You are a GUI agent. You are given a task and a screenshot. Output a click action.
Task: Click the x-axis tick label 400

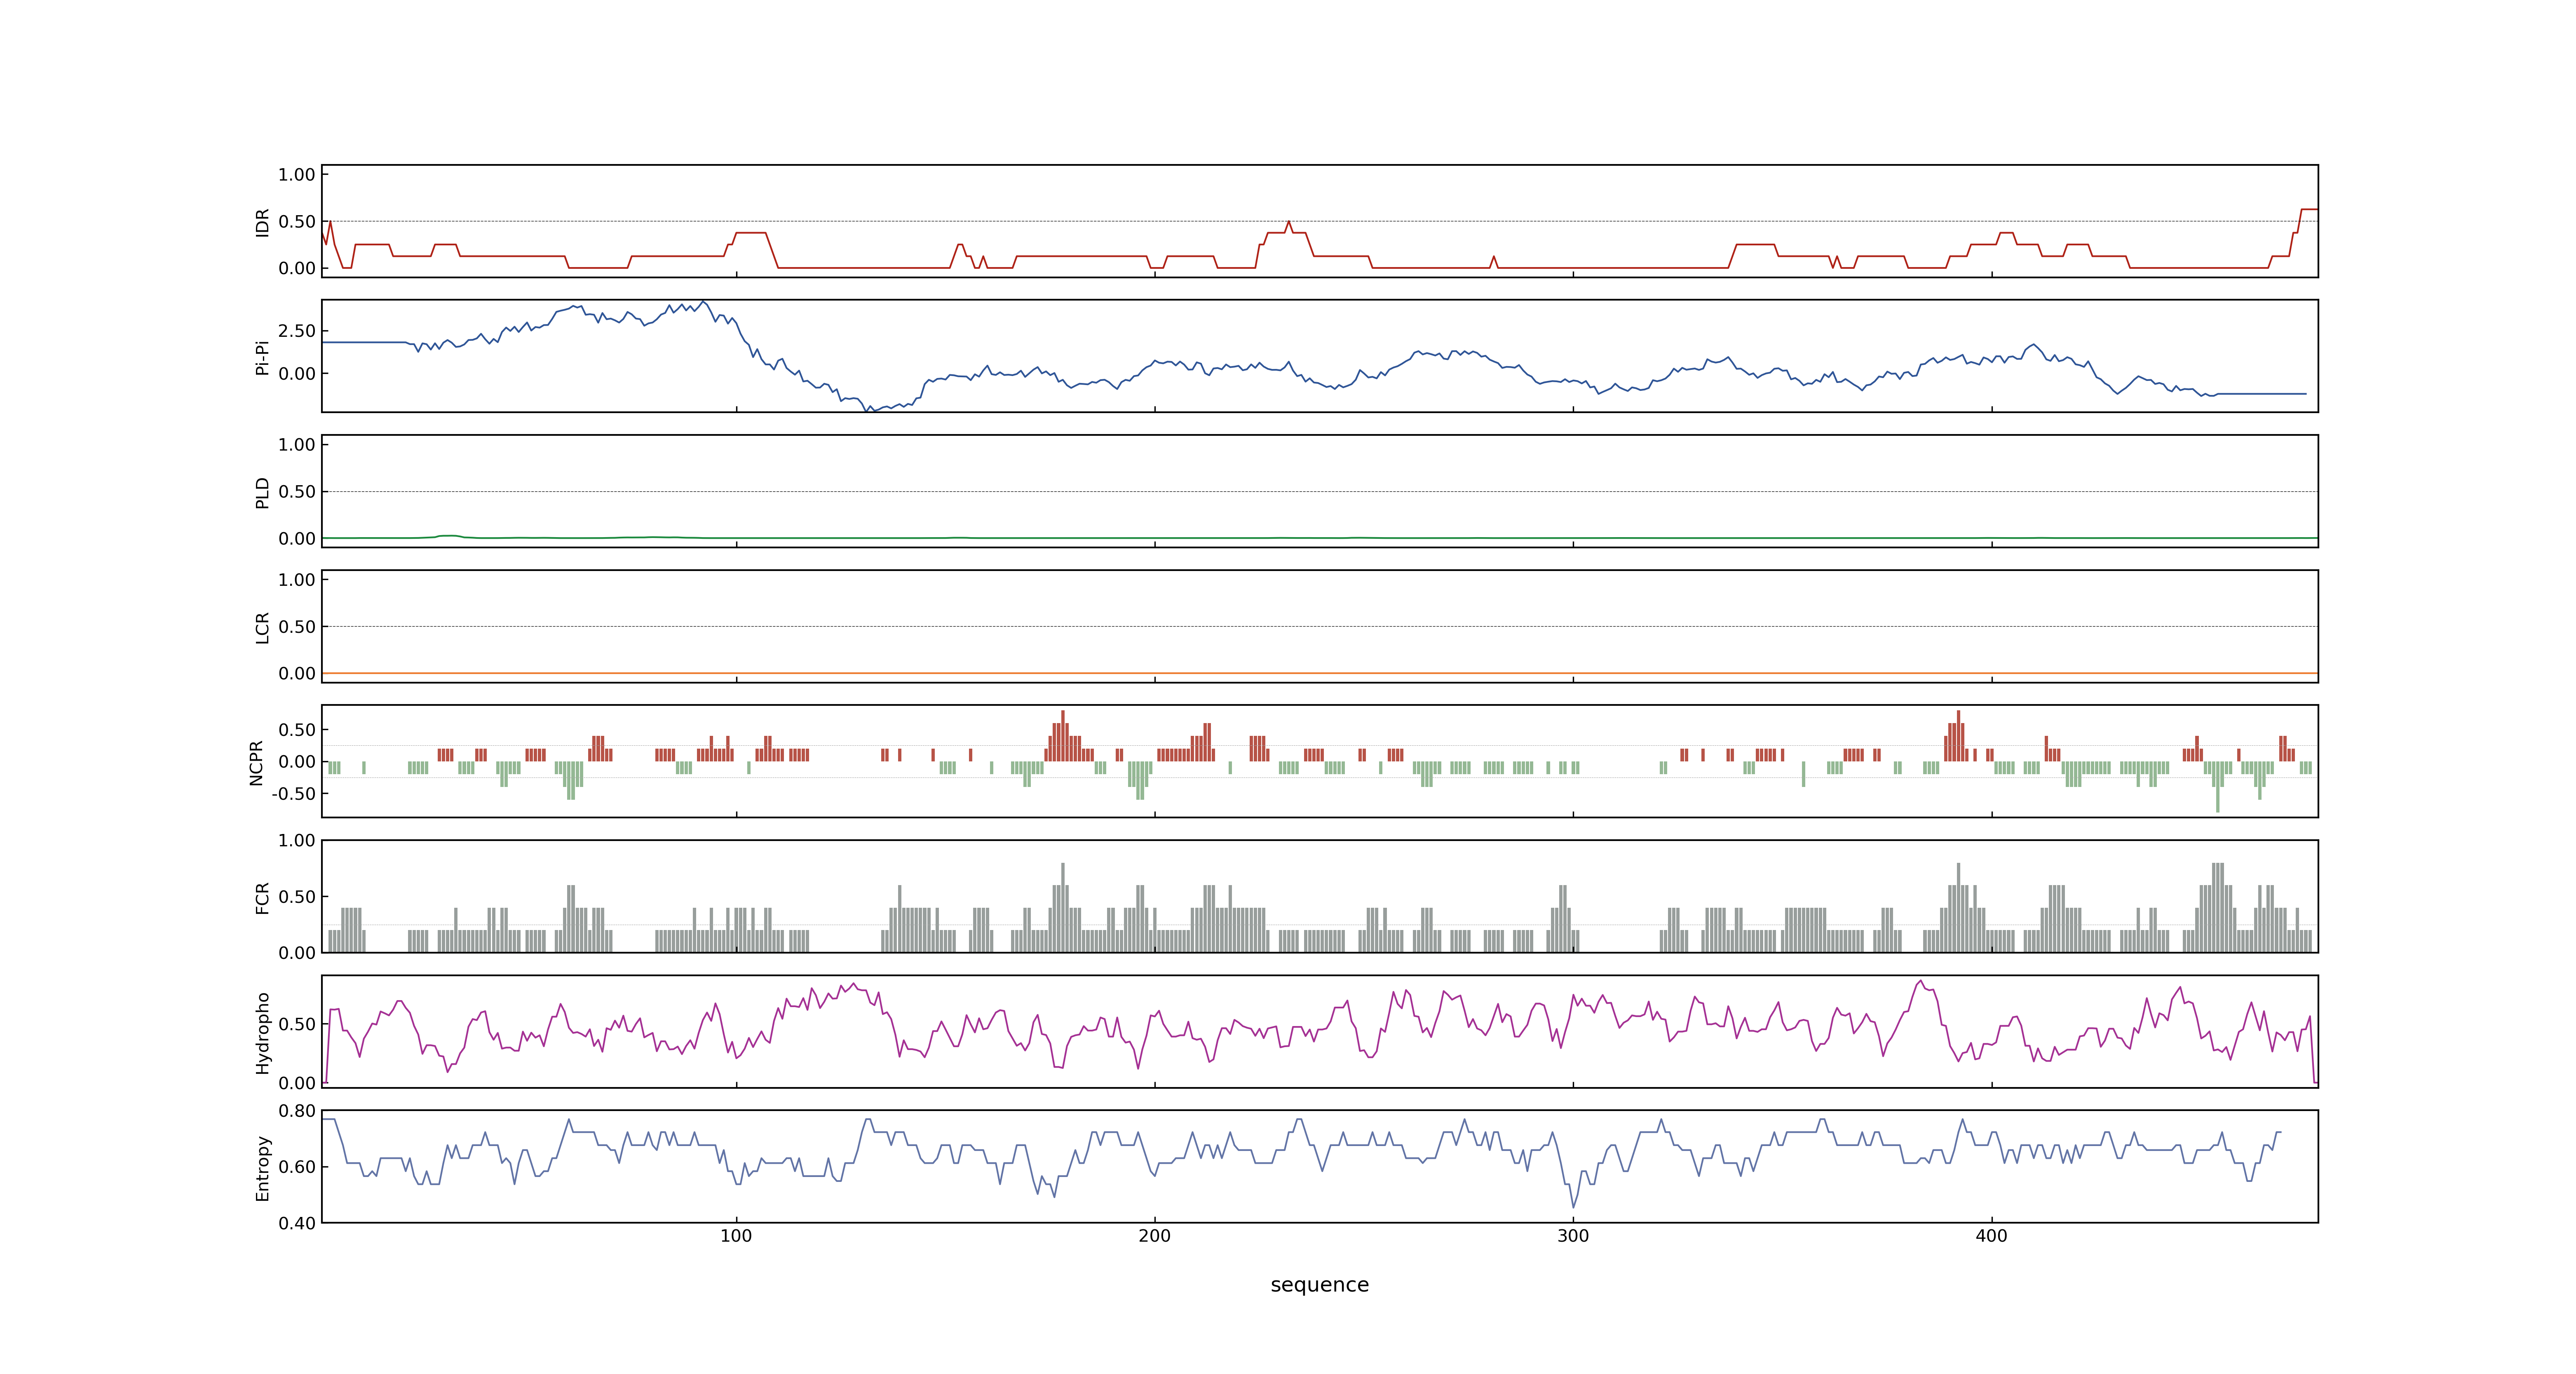(1991, 1236)
